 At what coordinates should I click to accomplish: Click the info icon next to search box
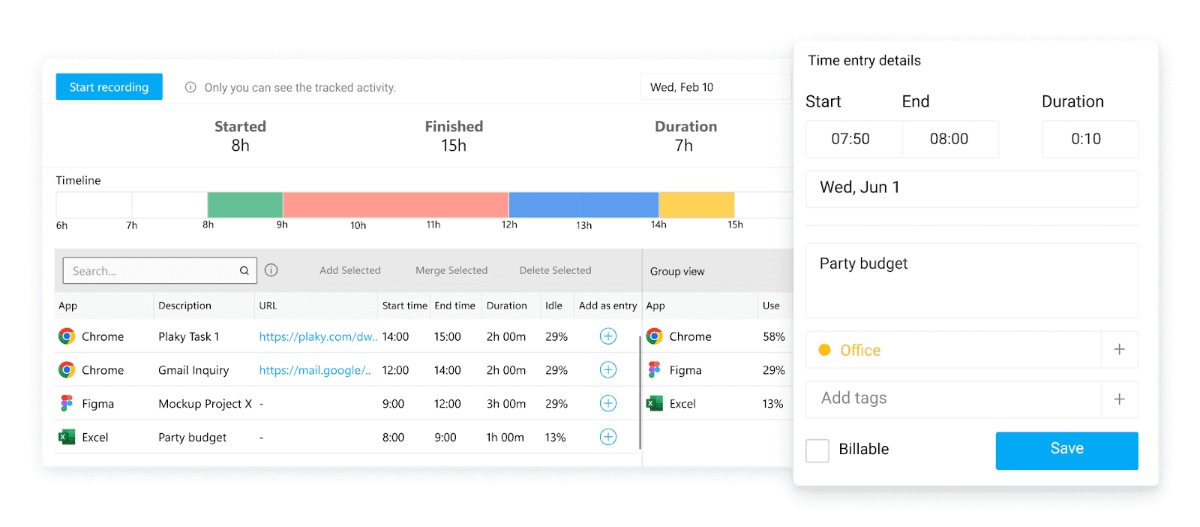point(271,270)
